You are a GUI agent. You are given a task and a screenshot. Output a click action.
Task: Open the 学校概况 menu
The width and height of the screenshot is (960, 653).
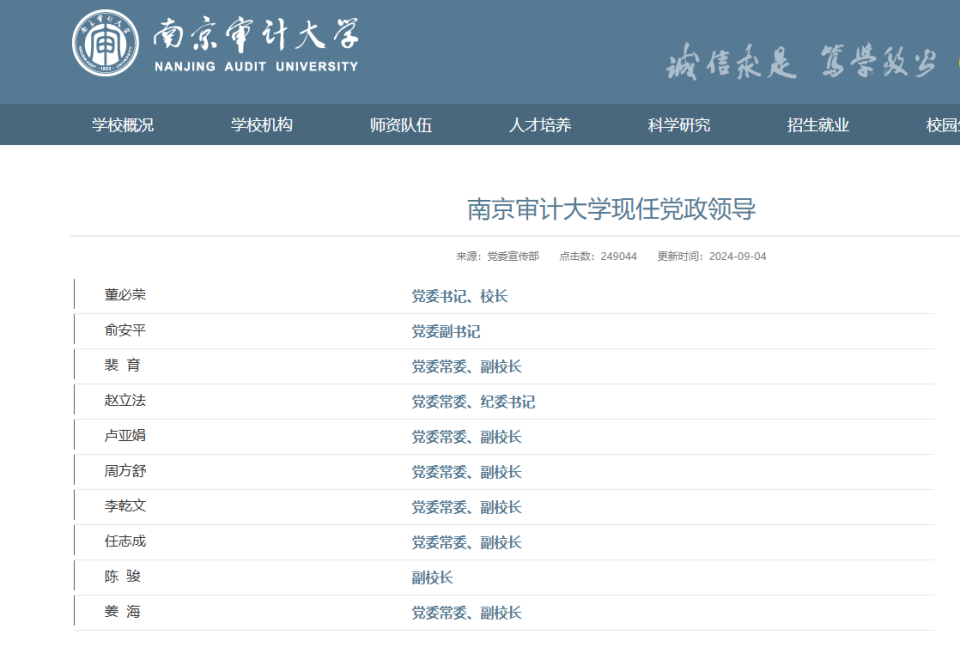(x=123, y=125)
